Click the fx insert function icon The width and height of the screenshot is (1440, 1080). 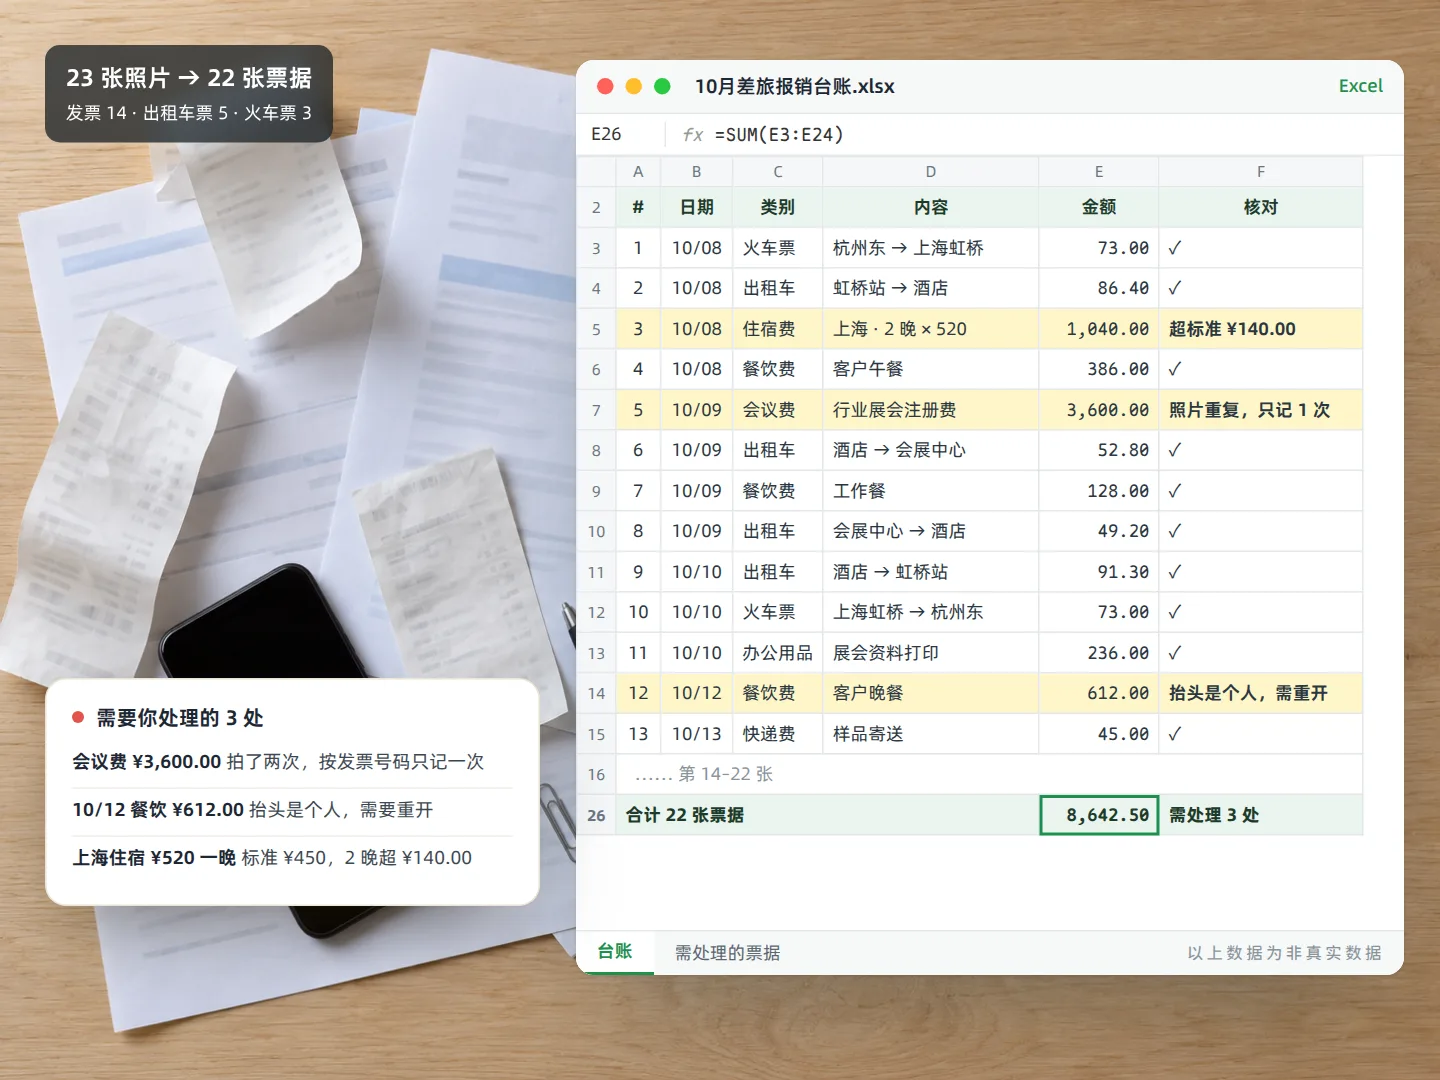[692, 134]
